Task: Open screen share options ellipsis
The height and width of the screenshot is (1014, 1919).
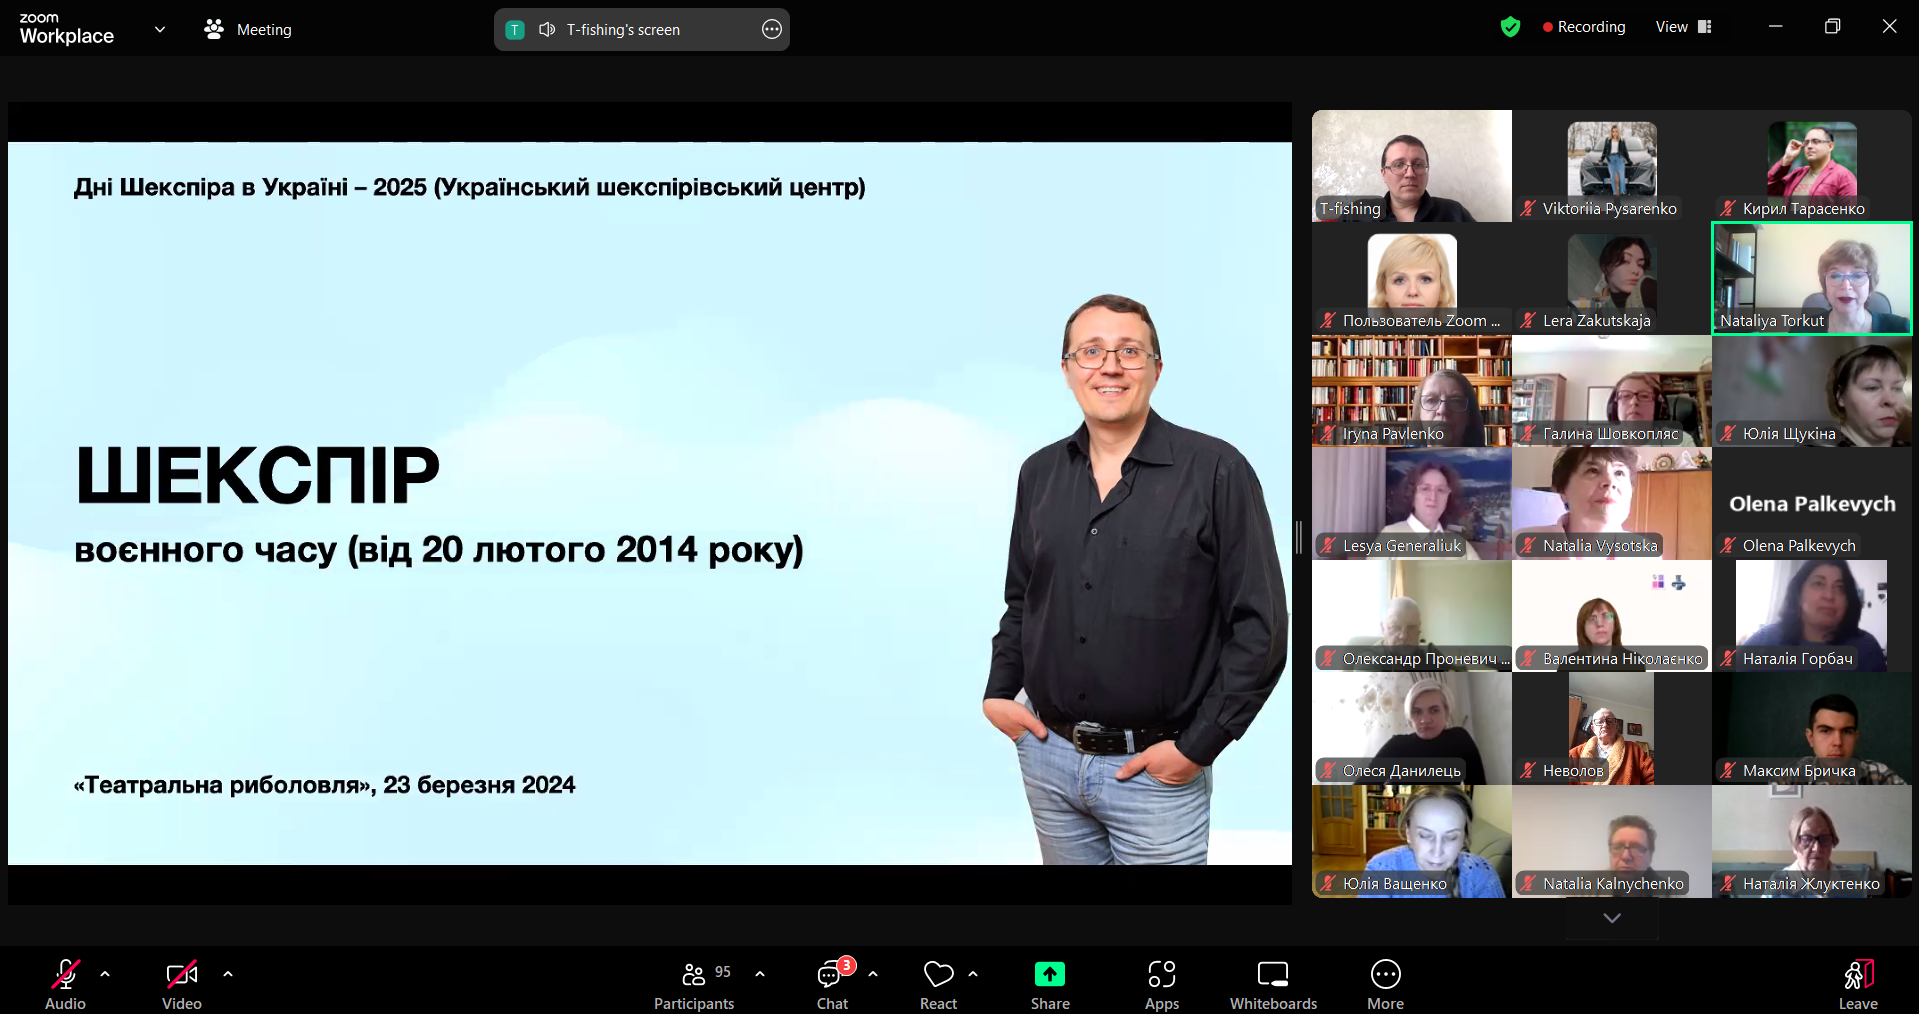Action: pyautogui.click(x=772, y=30)
